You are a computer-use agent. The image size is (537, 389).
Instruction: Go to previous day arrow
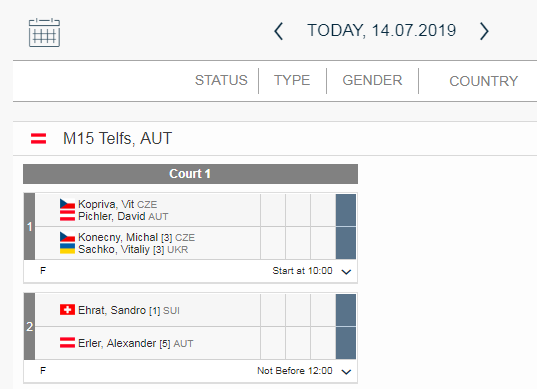coord(279,31)
